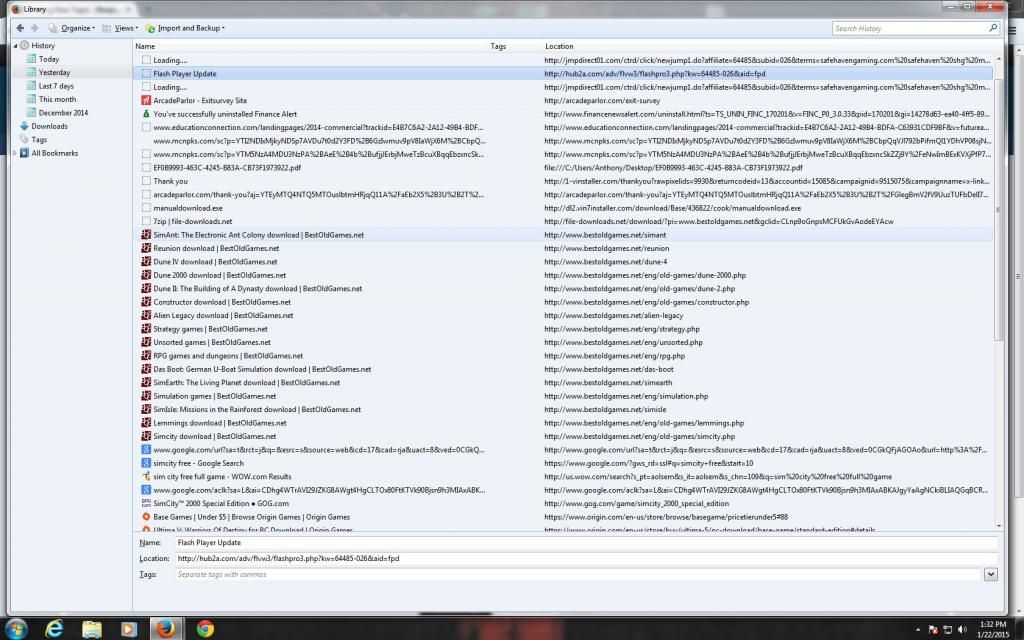Select 'Unsorted games | BestOldGames.net' entry
Screen dimensions: 1024x640
pyautogui.click(x=563, y=342)
